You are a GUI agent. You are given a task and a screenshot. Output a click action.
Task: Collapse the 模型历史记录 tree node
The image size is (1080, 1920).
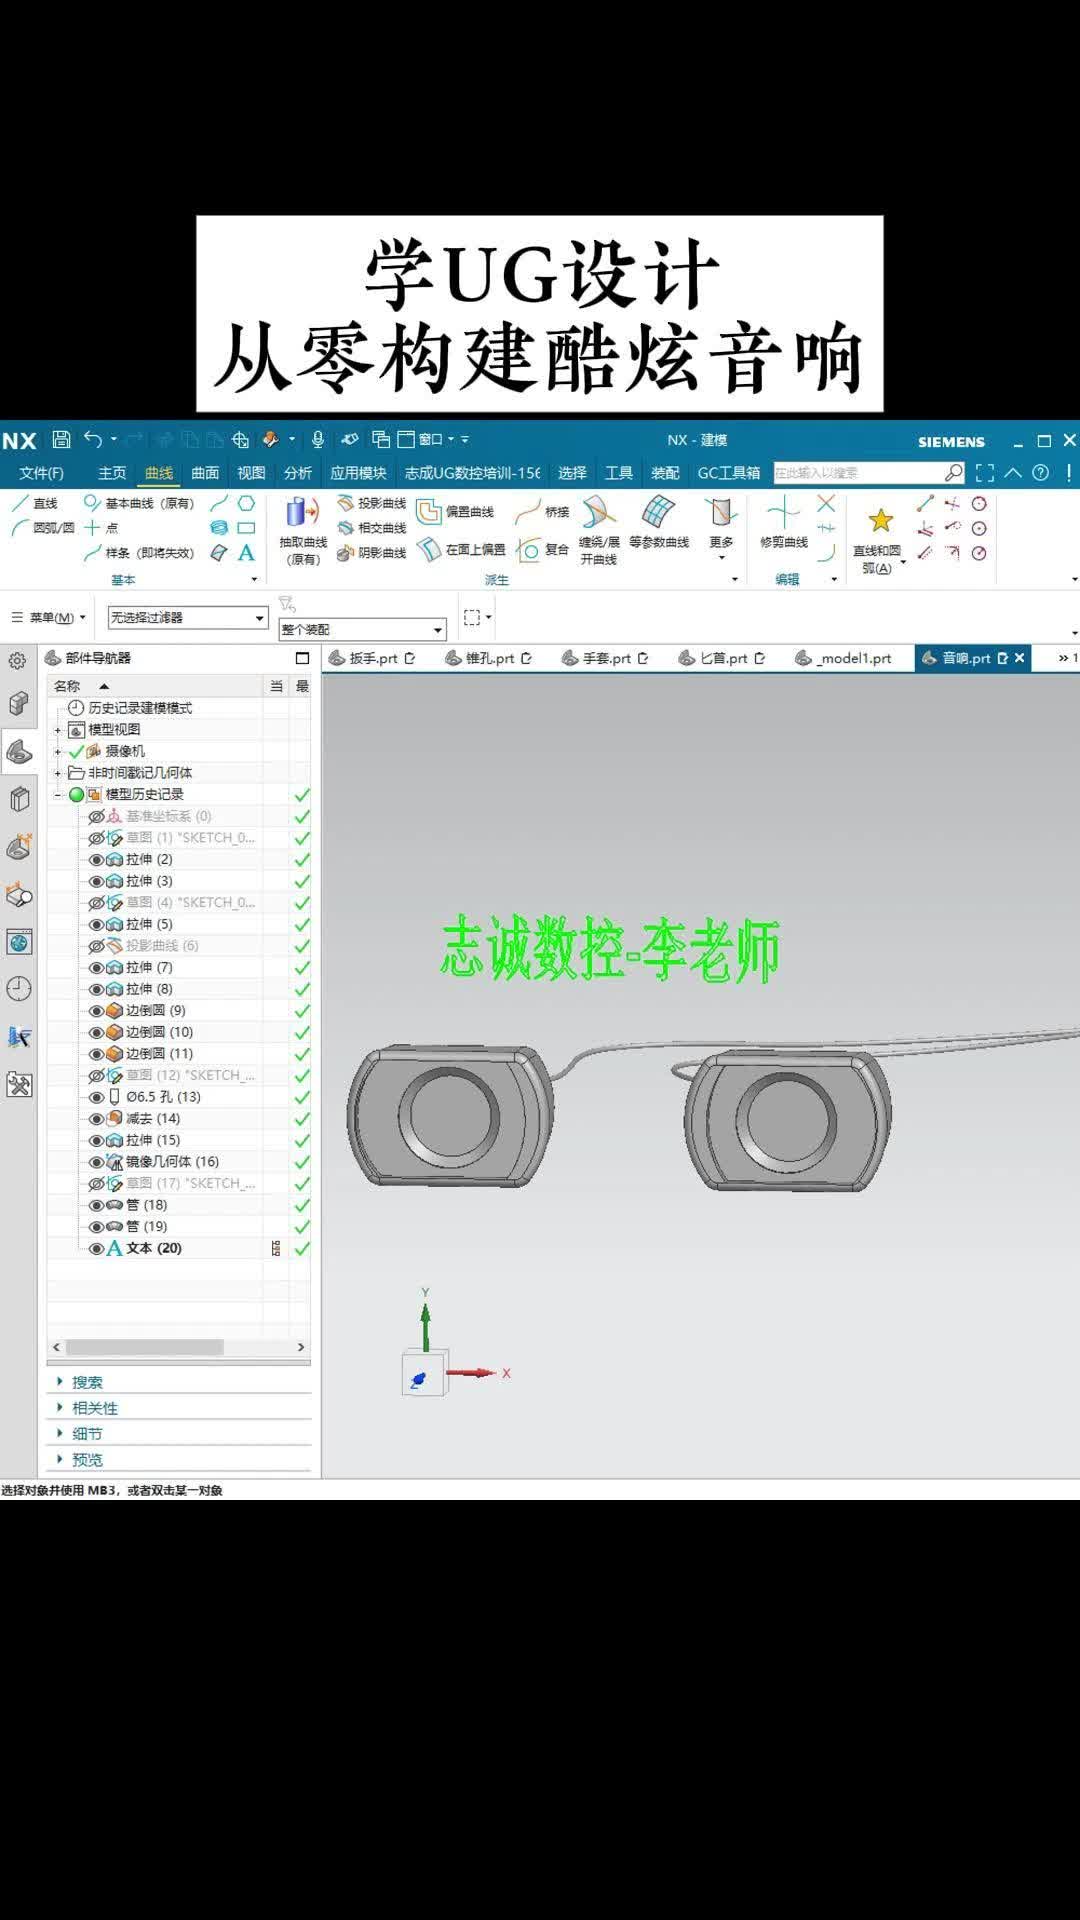point(58,795)
